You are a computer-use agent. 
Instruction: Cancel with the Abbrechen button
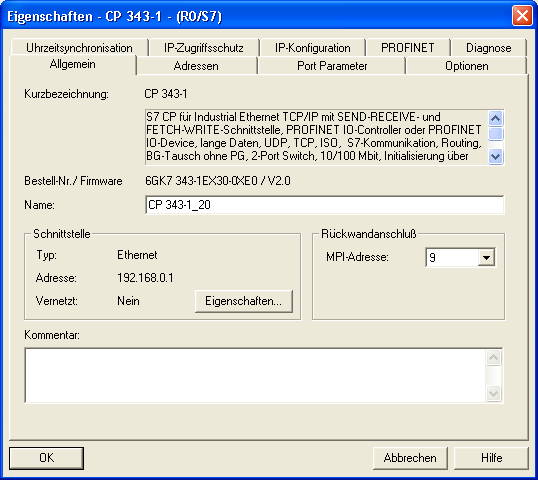tap(410, 458)
